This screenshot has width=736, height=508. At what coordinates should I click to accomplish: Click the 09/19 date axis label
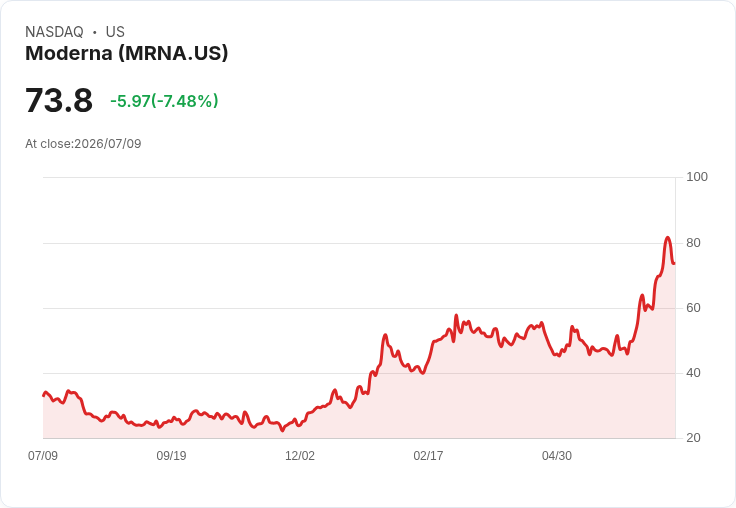coord(171,455)
